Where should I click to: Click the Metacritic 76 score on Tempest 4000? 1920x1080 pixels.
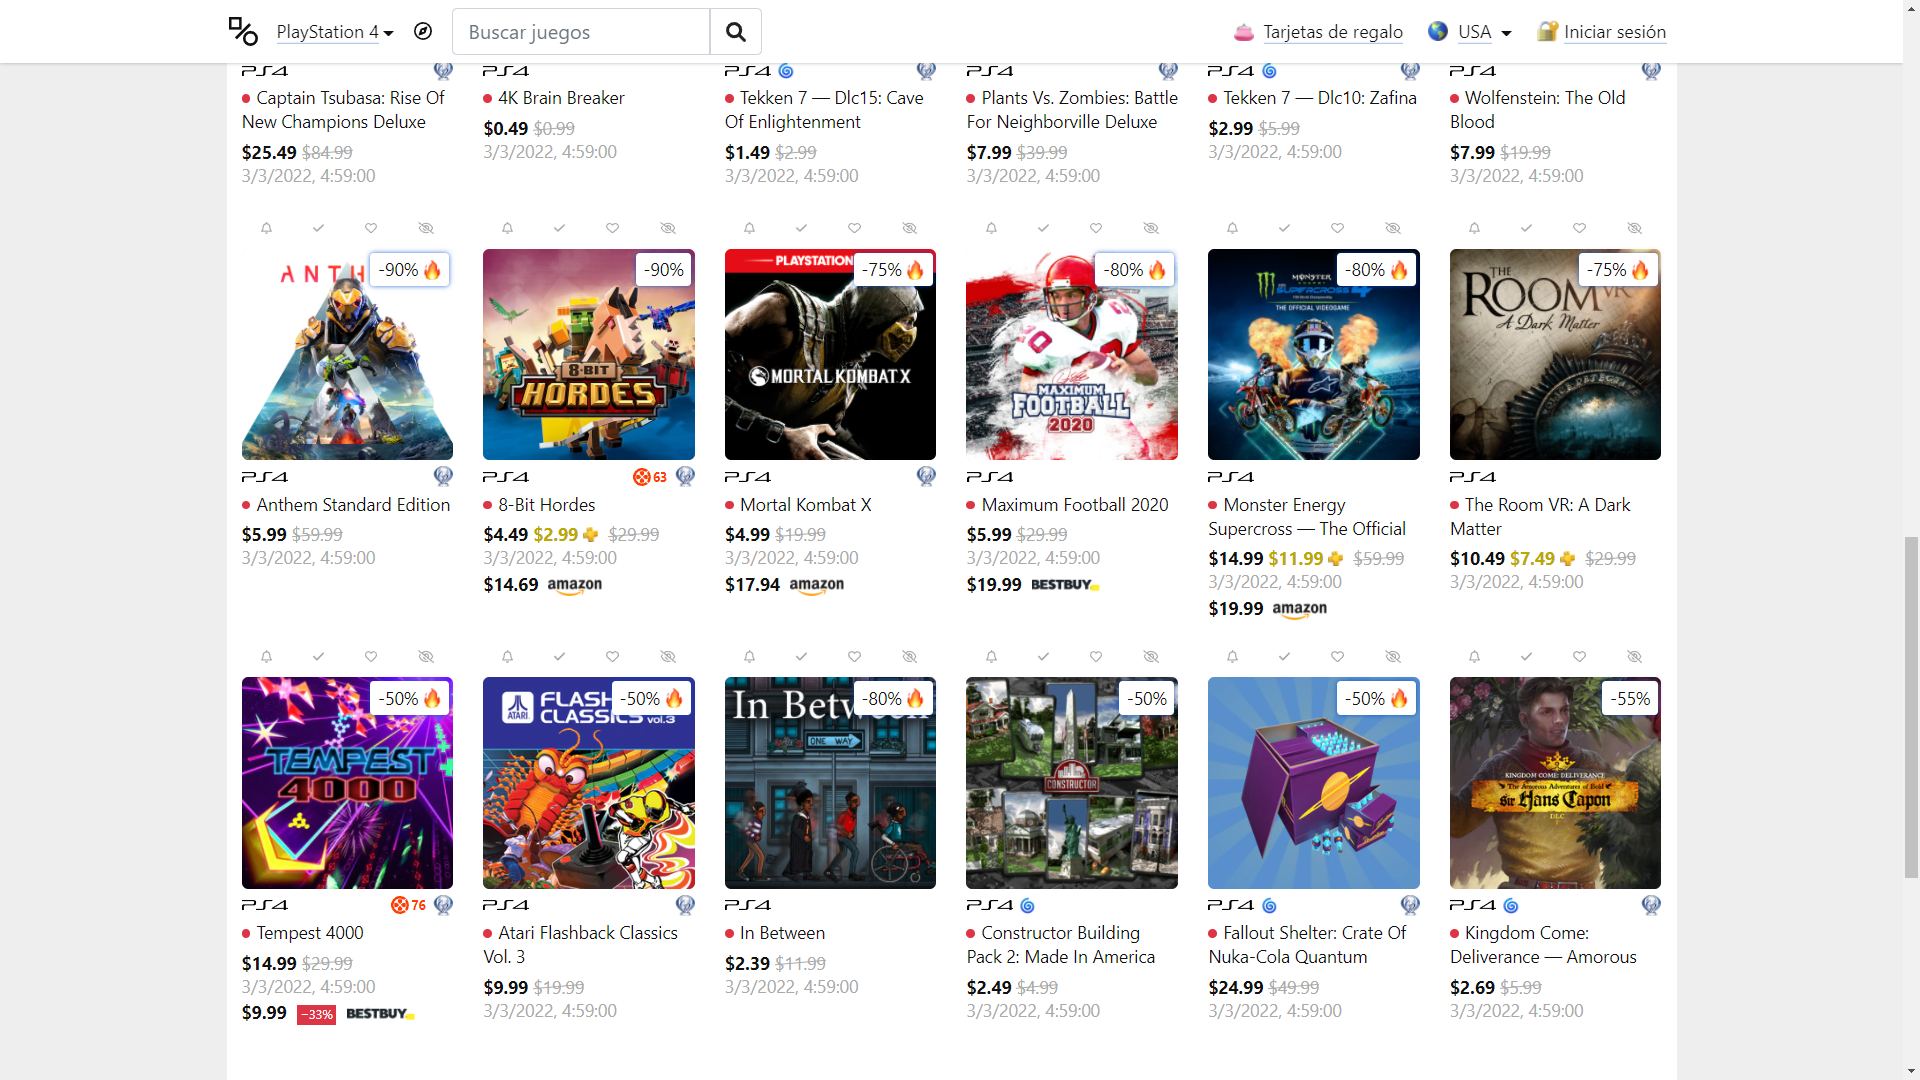[409, 905]
